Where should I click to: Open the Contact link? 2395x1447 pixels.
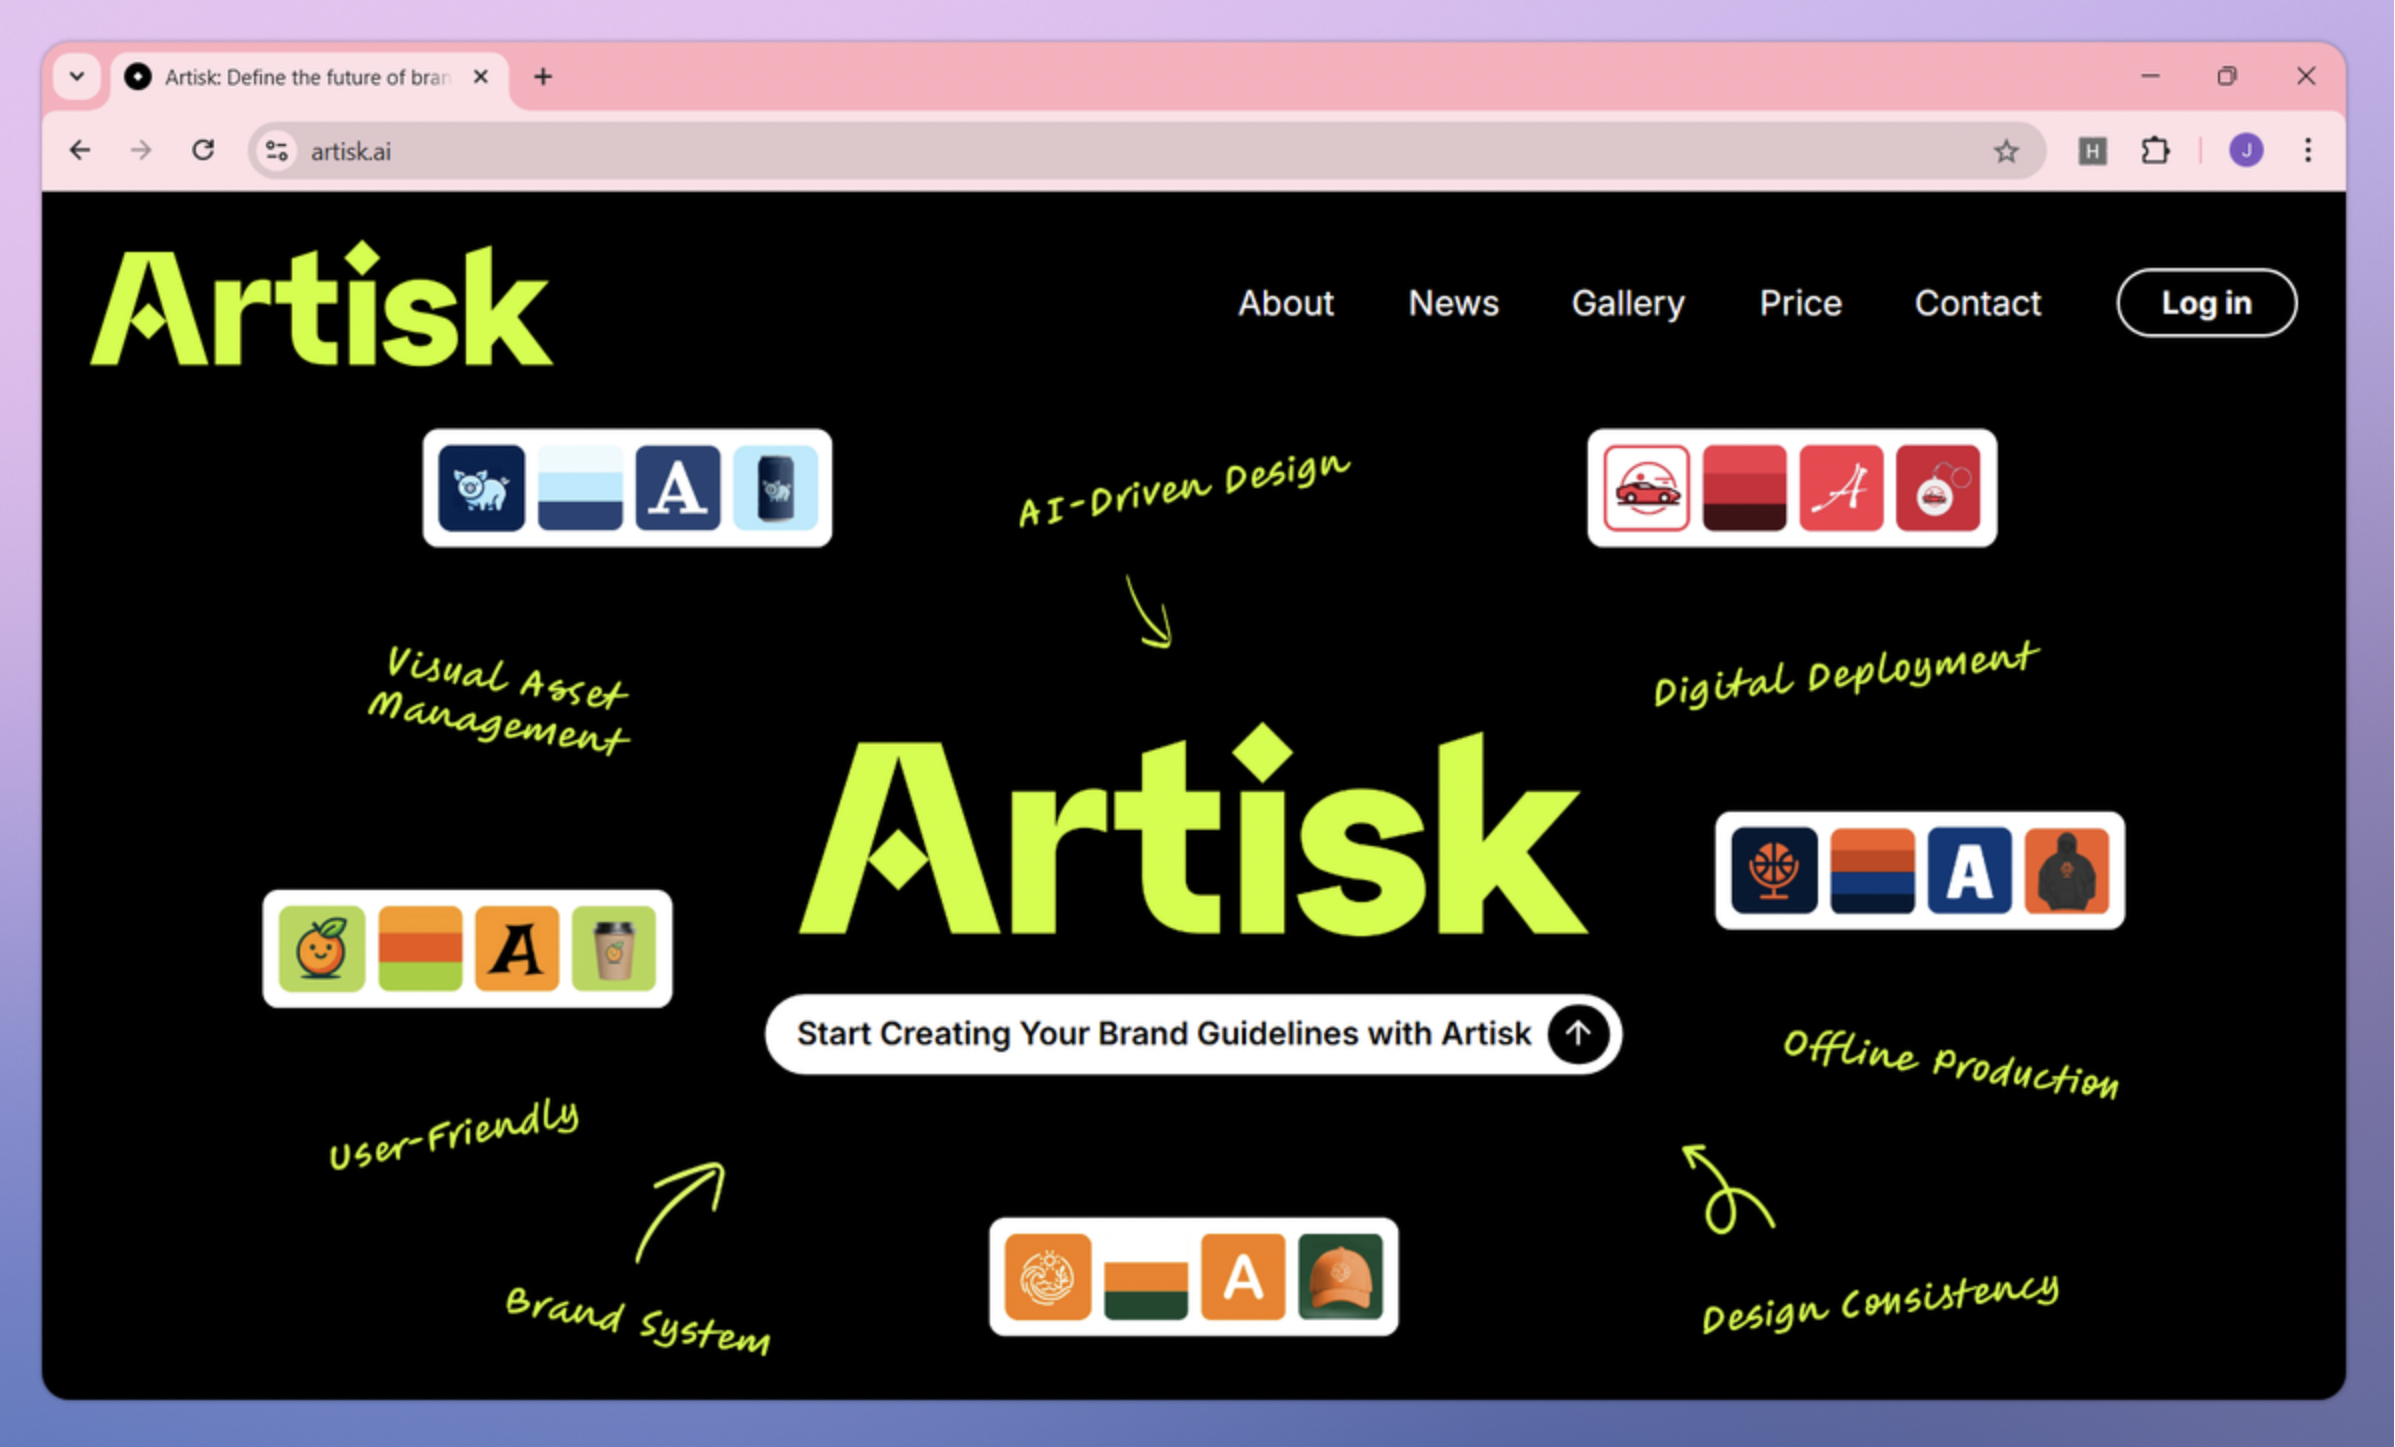click(x=1977, y=303)
